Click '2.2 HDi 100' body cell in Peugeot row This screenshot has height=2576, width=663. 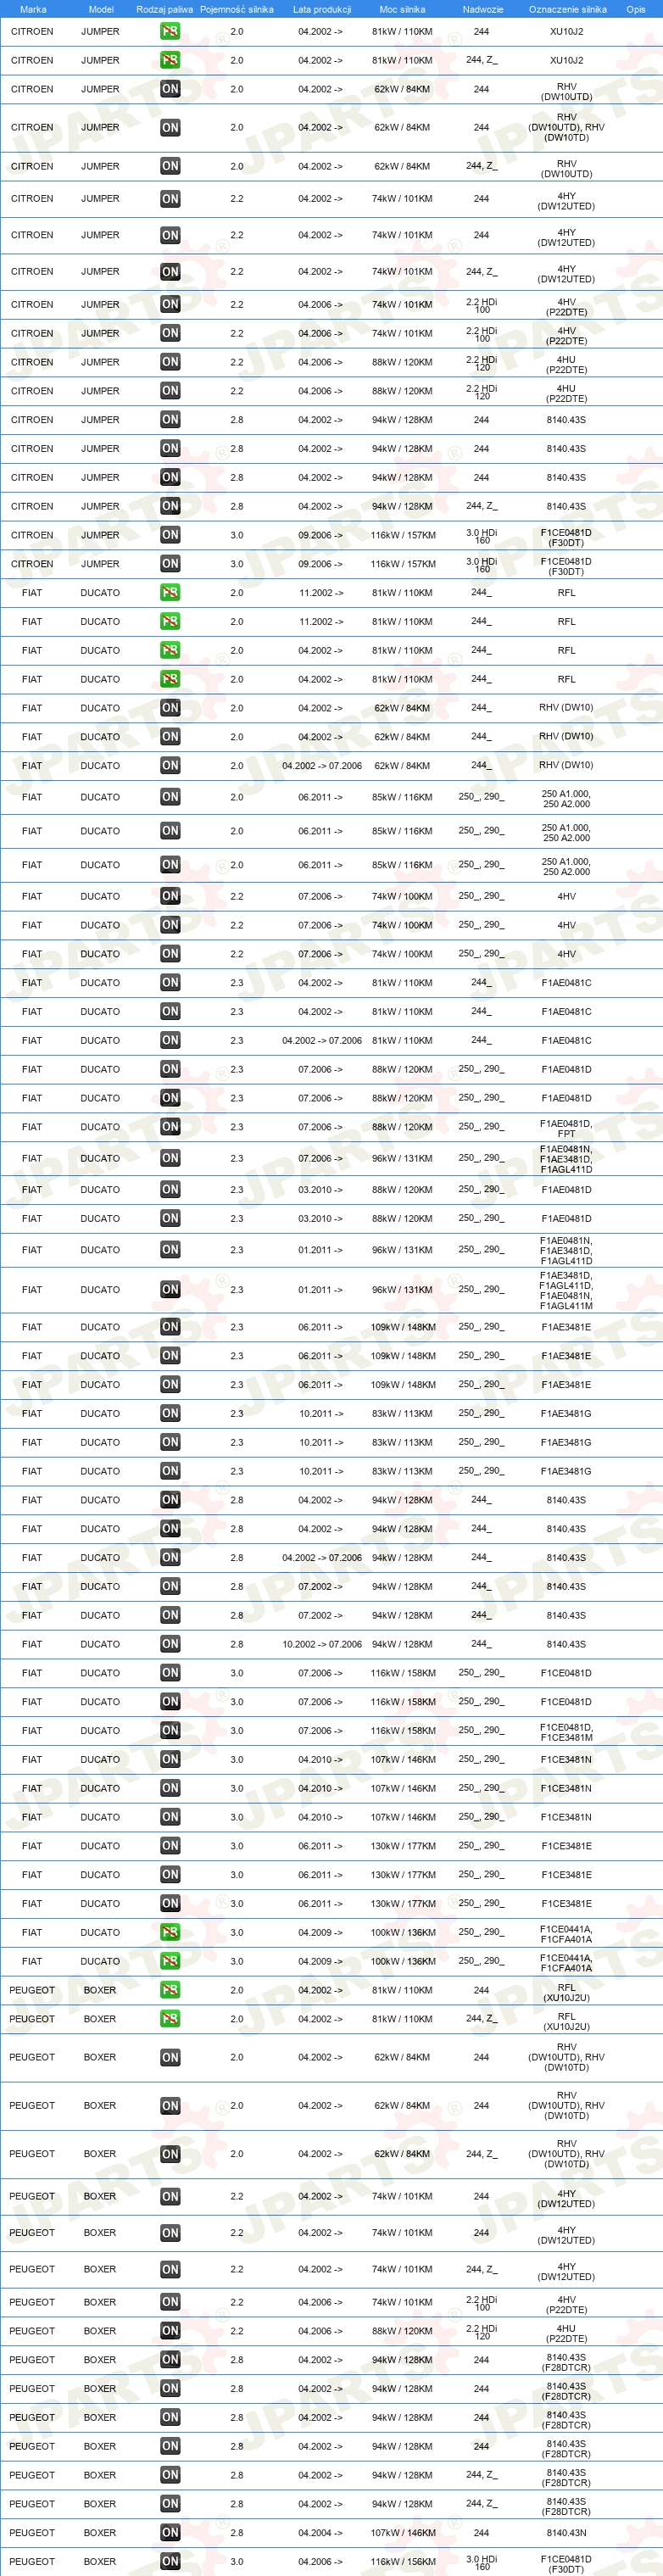(x=481, y=2303)
